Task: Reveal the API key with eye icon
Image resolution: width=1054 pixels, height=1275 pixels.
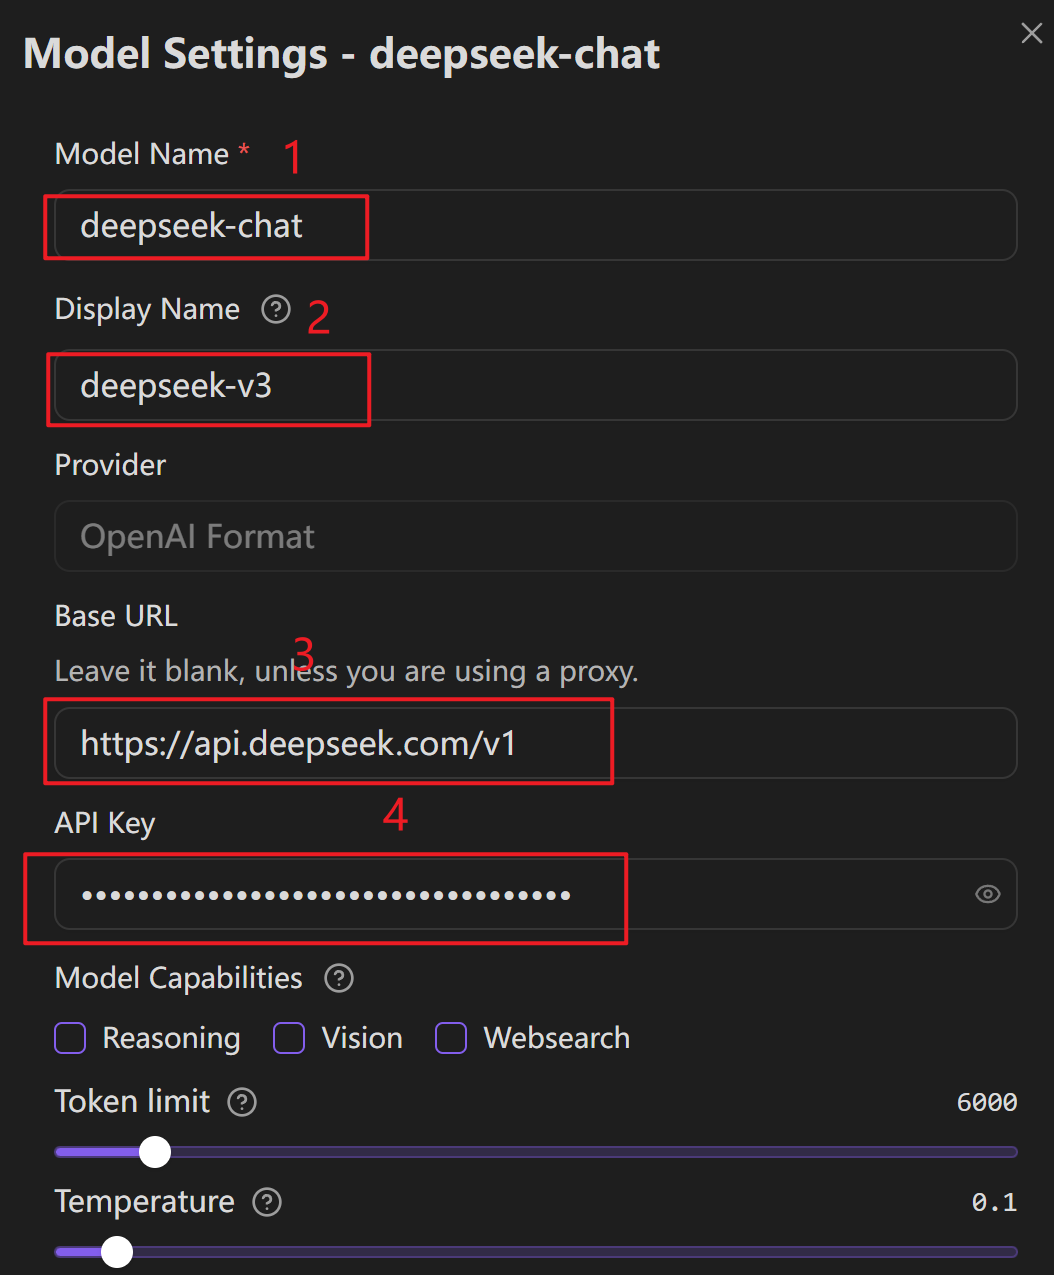Action: pyautogui.click(x=987, y=894)
